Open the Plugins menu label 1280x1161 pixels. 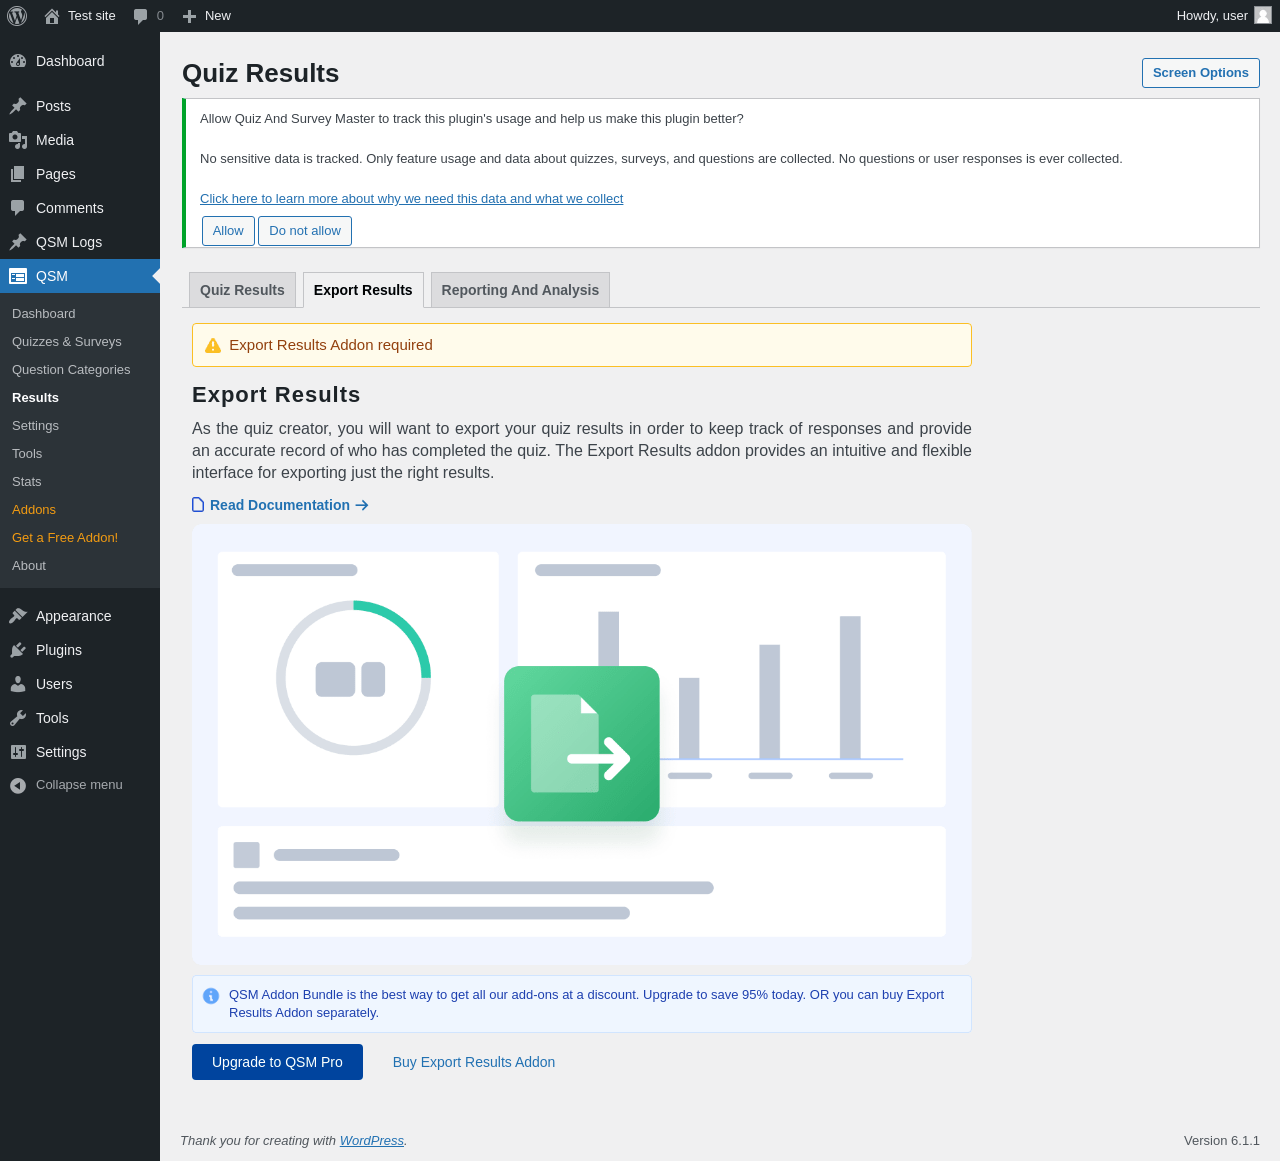coord(59,650)
